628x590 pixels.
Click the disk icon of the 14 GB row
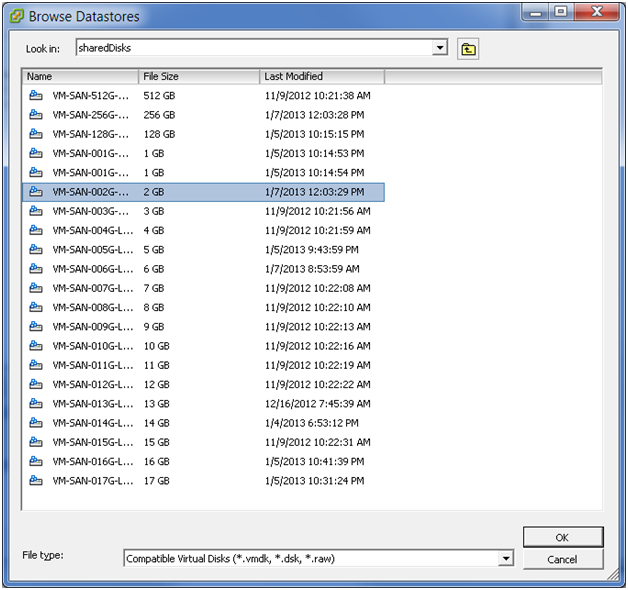click(x=36, y=422)
